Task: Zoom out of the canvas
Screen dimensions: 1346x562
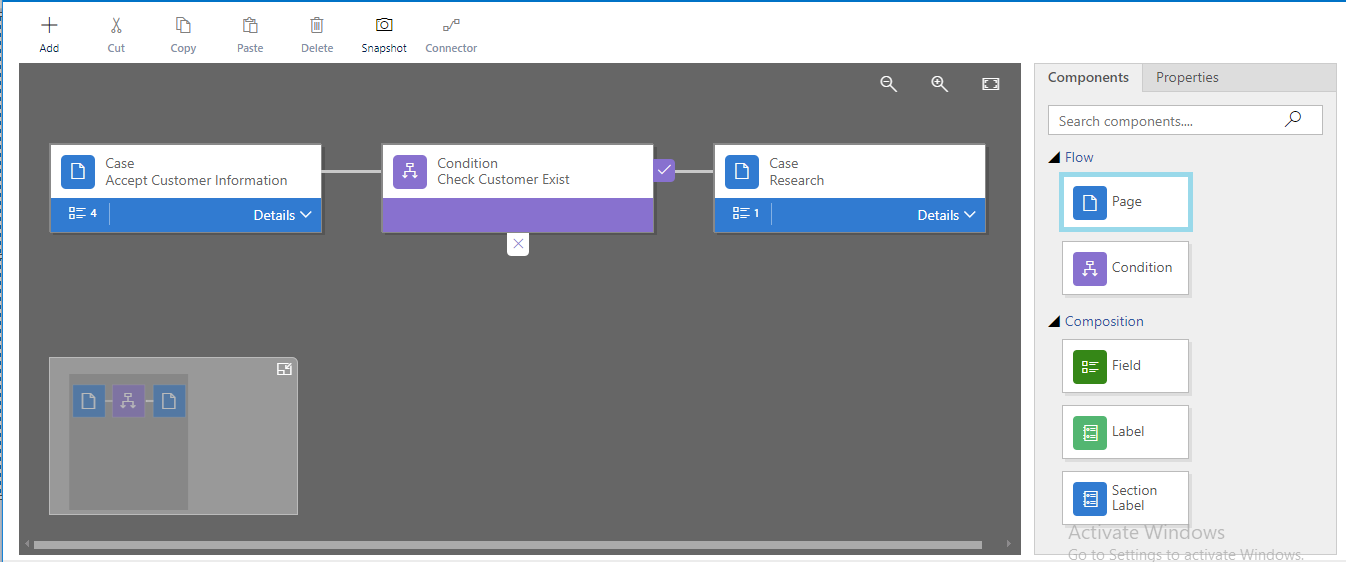Action: pyautogui.click(x=888, y=84)
